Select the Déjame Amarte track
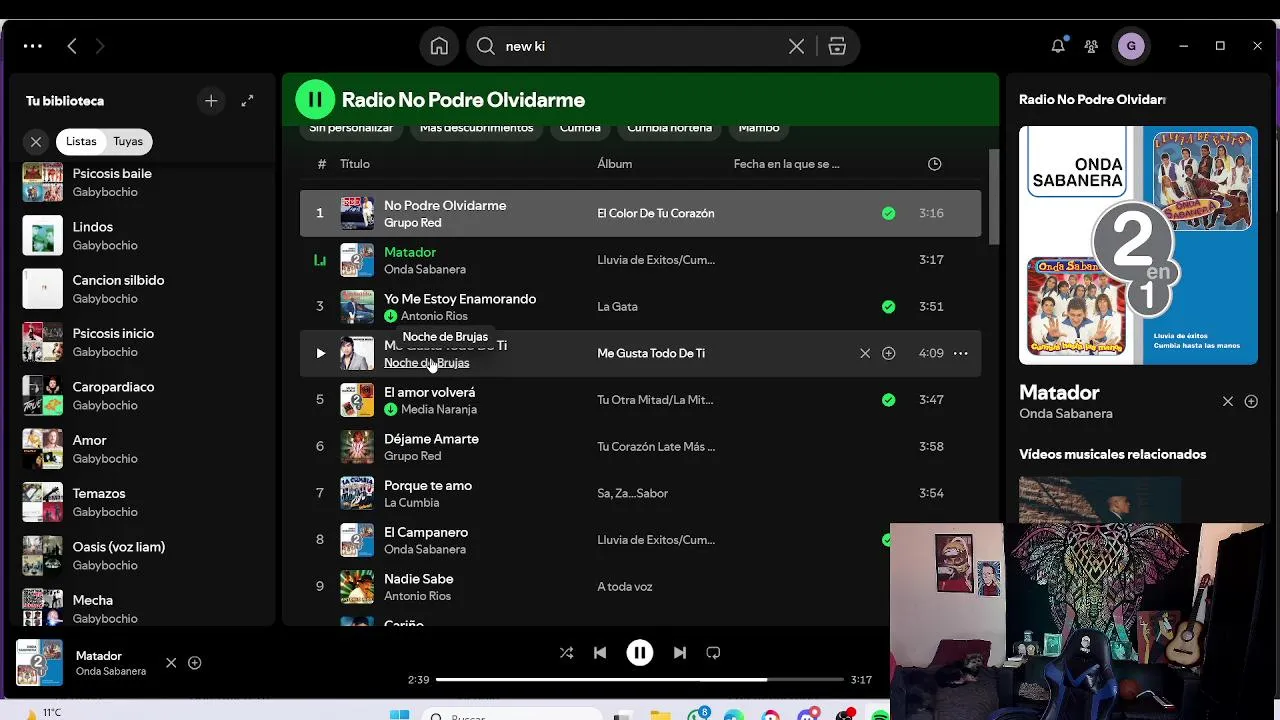This screenshot has height=720, width=1280. click(640, 447)
